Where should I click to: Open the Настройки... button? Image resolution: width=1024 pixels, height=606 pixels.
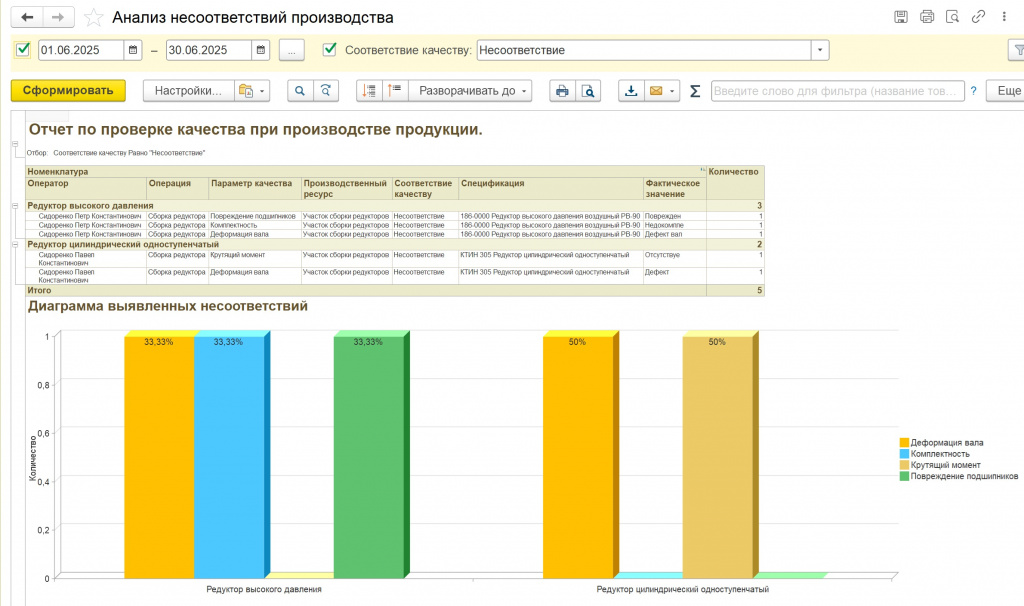pyautogui.click(x=188, y=91)
